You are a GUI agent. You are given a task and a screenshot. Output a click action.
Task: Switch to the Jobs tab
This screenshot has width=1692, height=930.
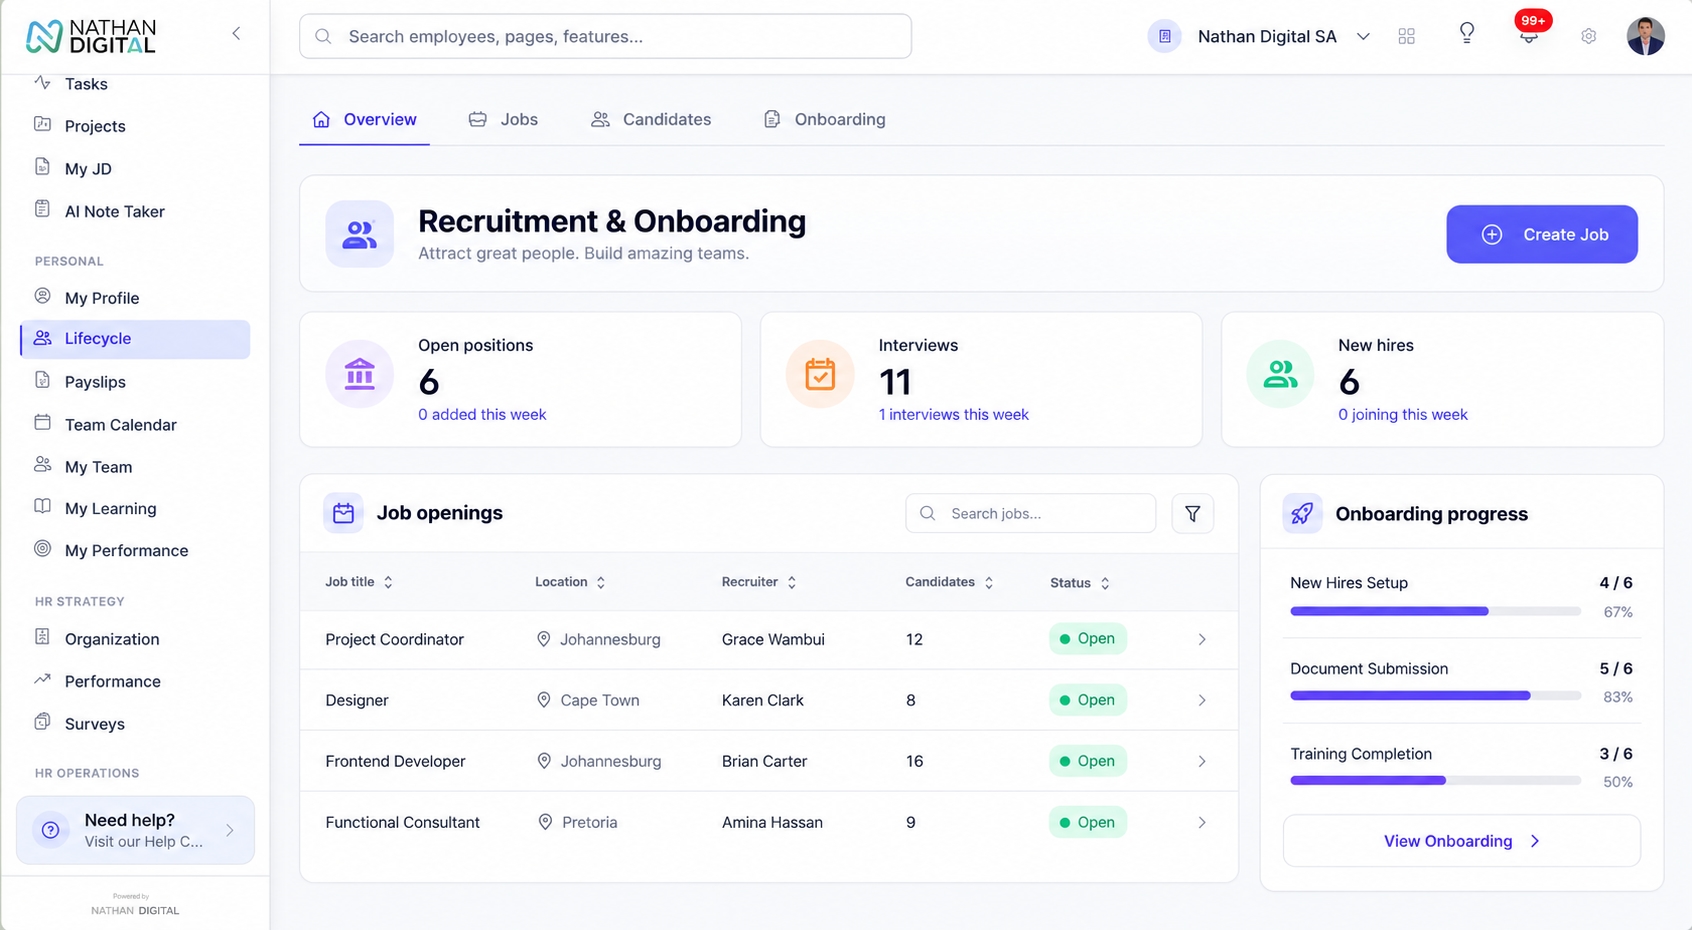coord(504,119)
